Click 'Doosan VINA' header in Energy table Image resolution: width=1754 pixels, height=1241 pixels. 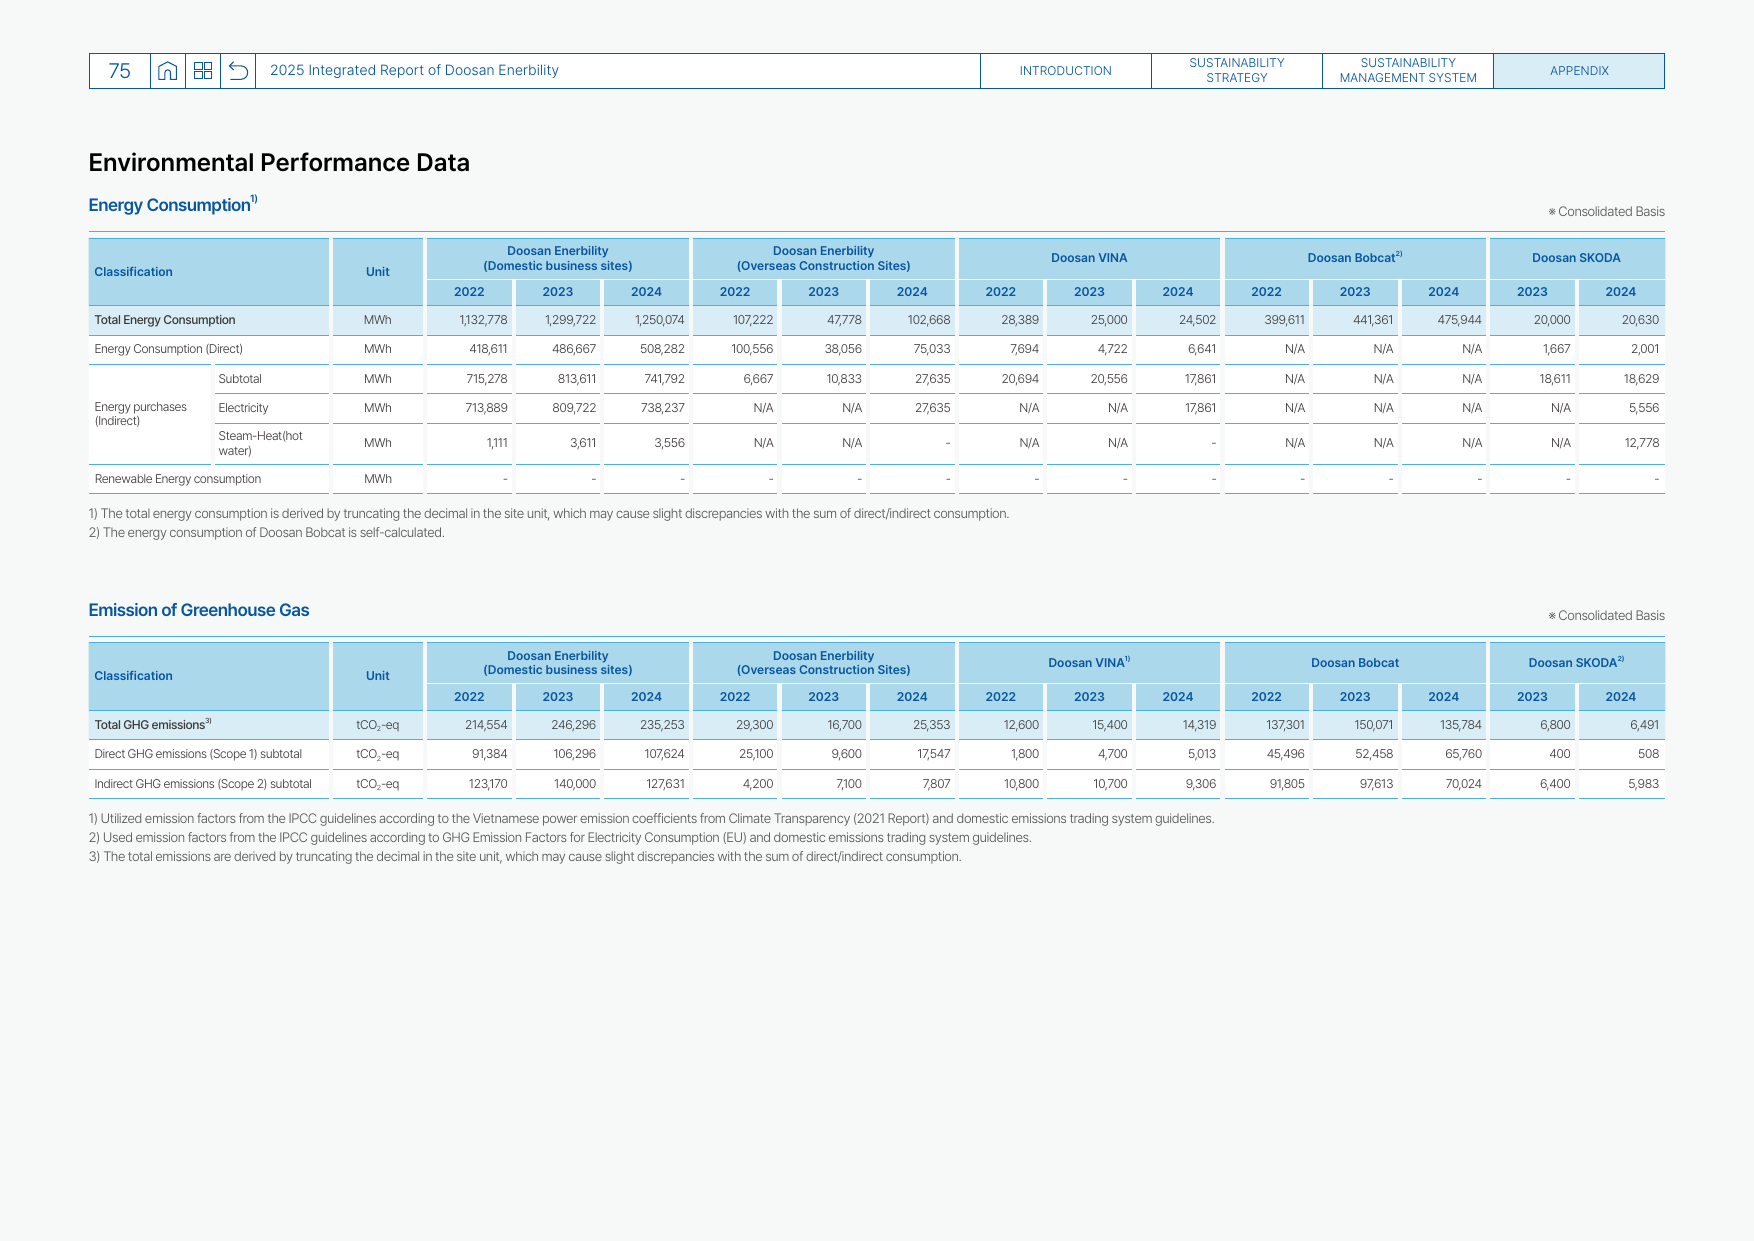coord(1089,258)
